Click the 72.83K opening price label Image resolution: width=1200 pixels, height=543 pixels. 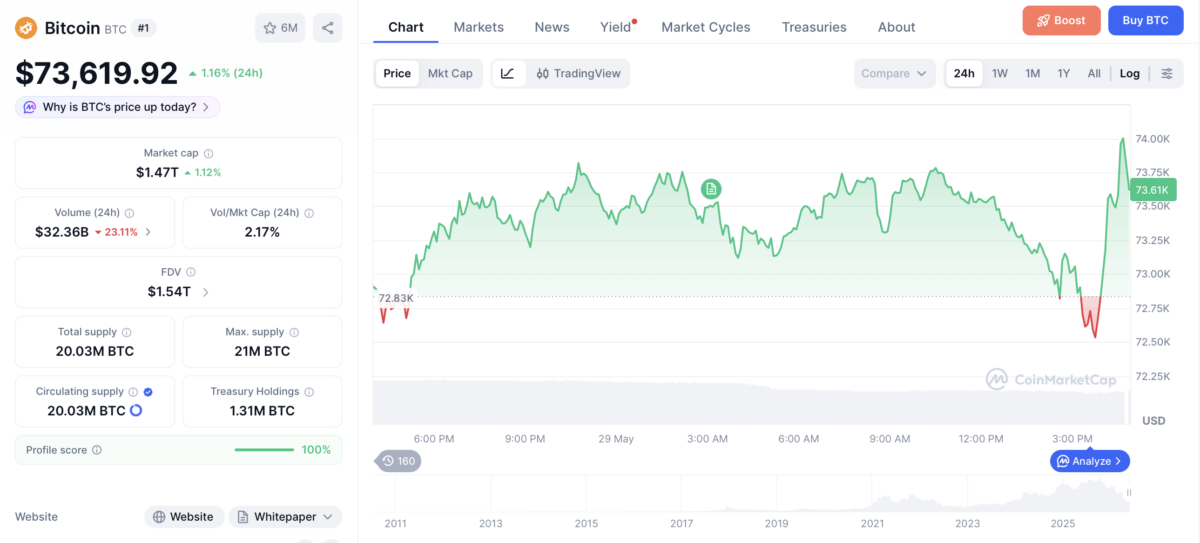(x=395, y=298)
